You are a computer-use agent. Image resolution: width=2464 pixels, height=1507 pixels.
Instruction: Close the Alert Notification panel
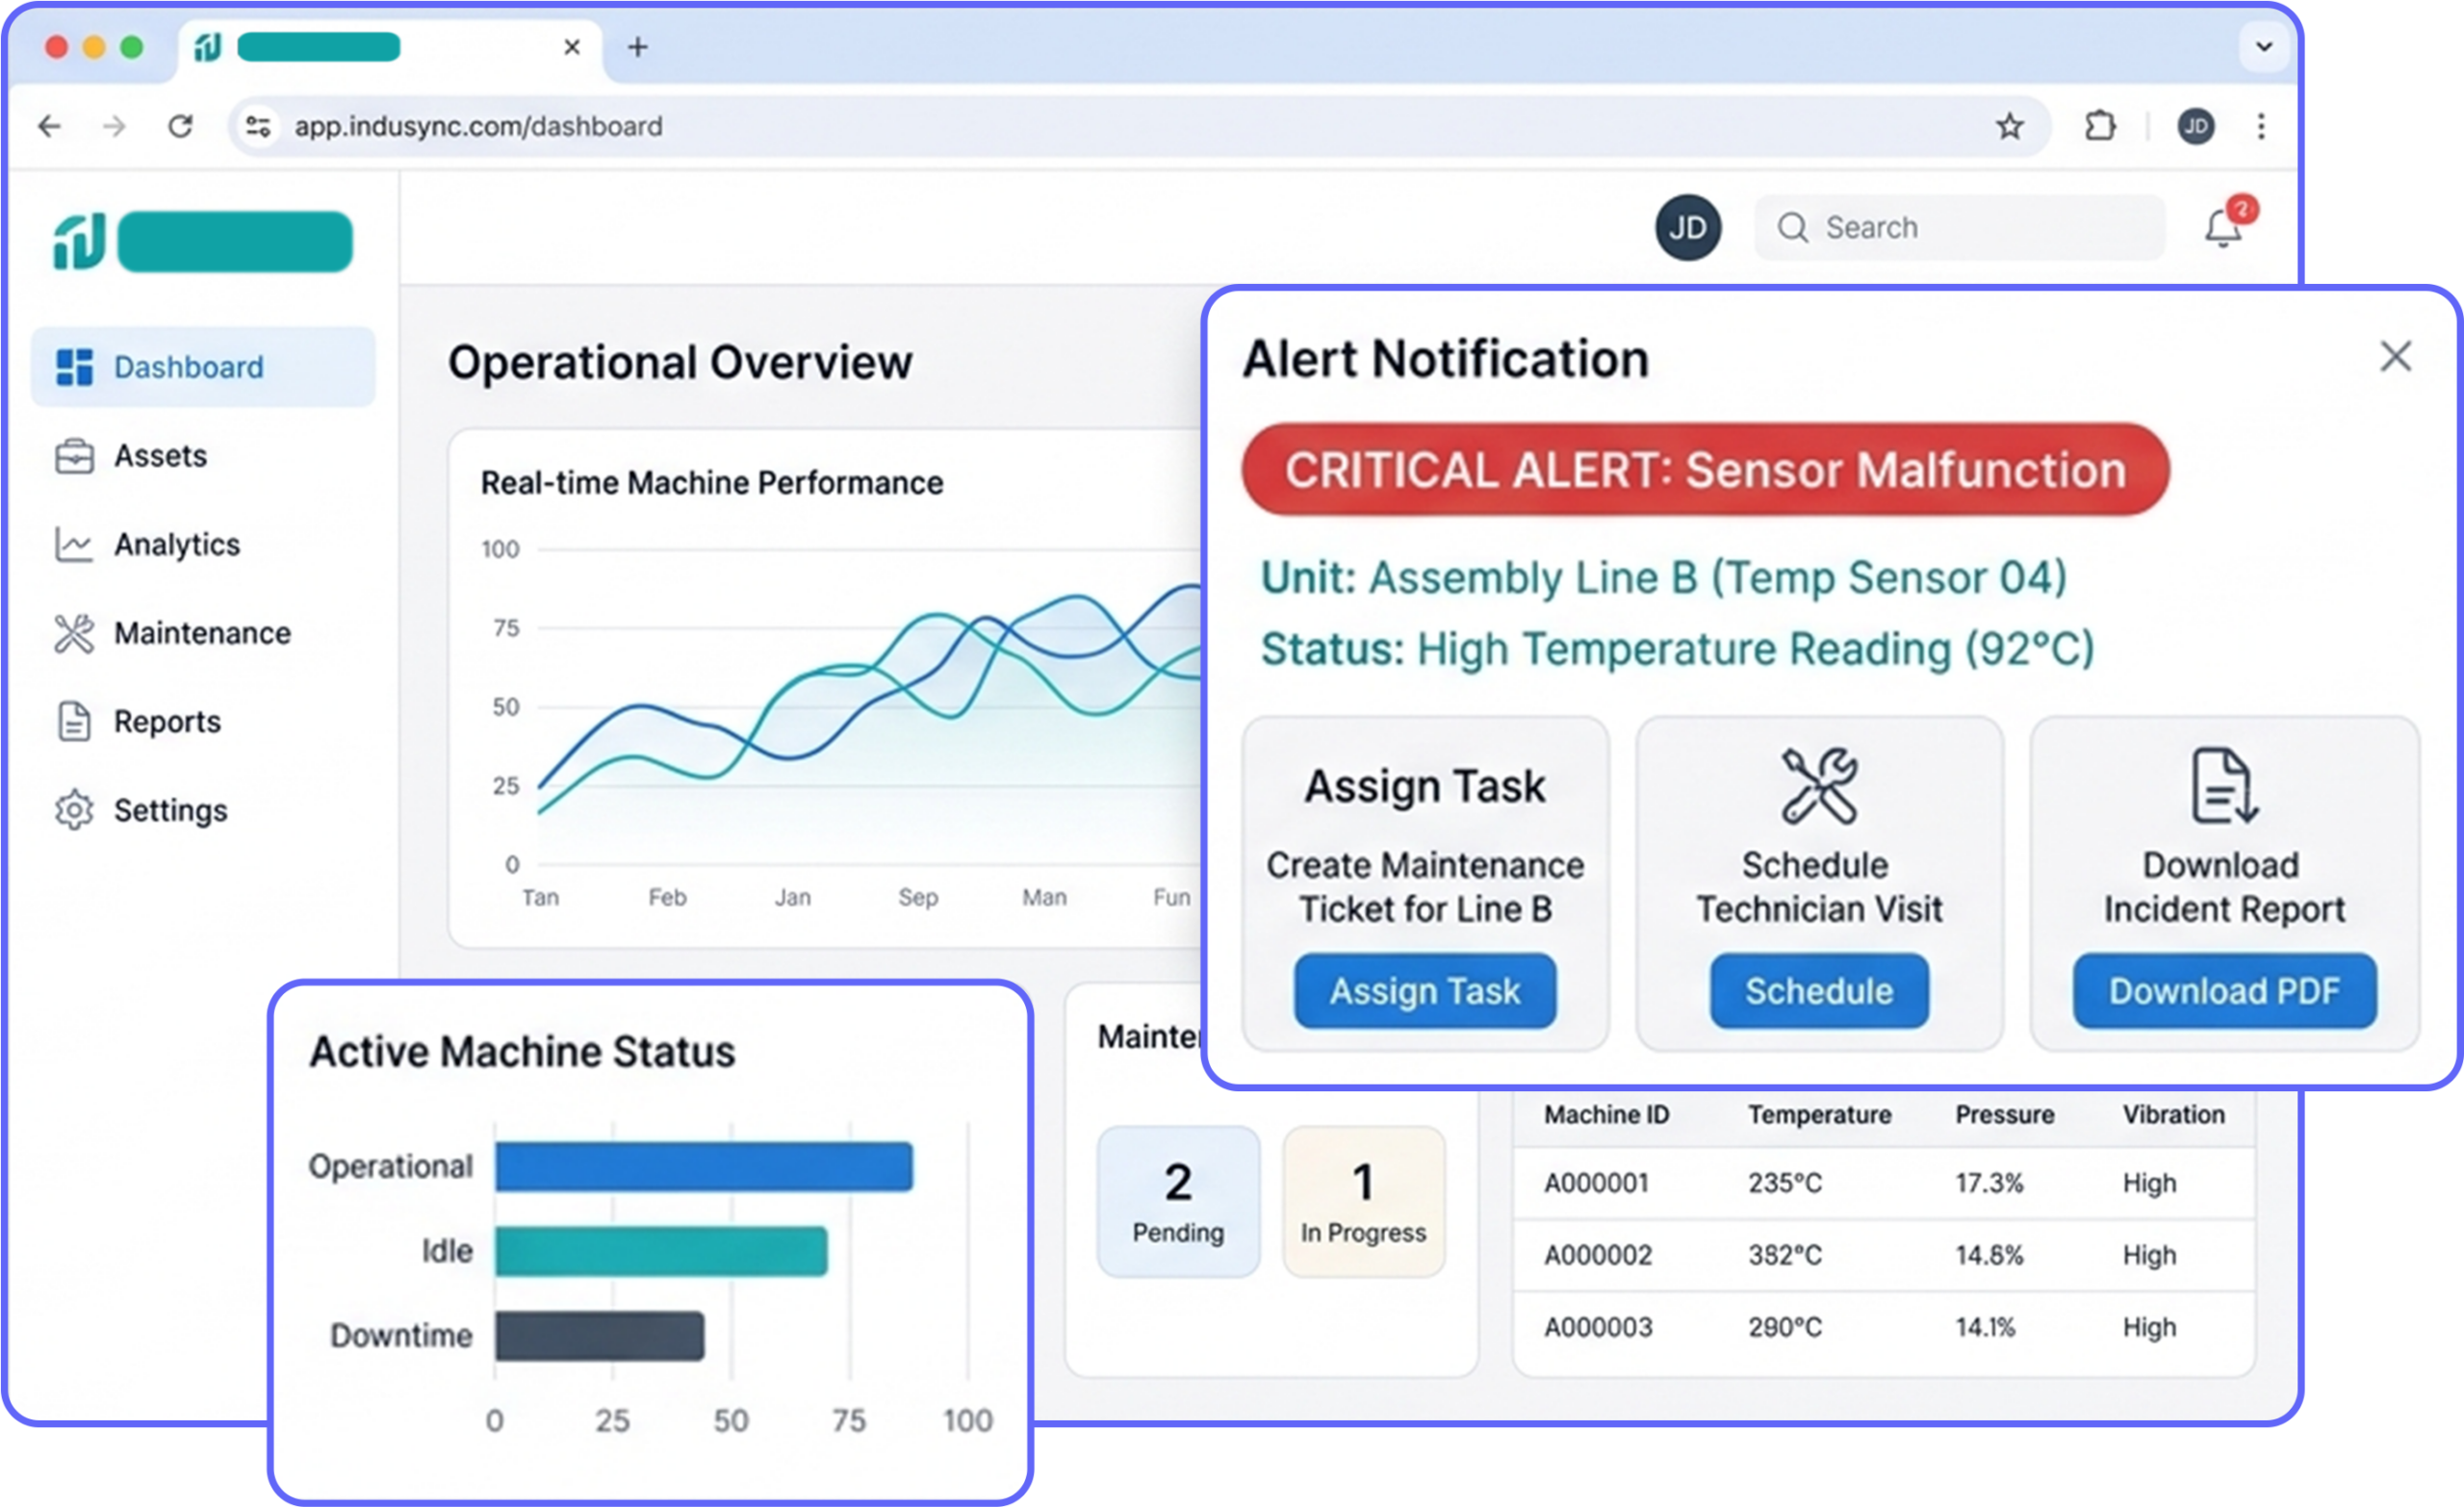2395,356
